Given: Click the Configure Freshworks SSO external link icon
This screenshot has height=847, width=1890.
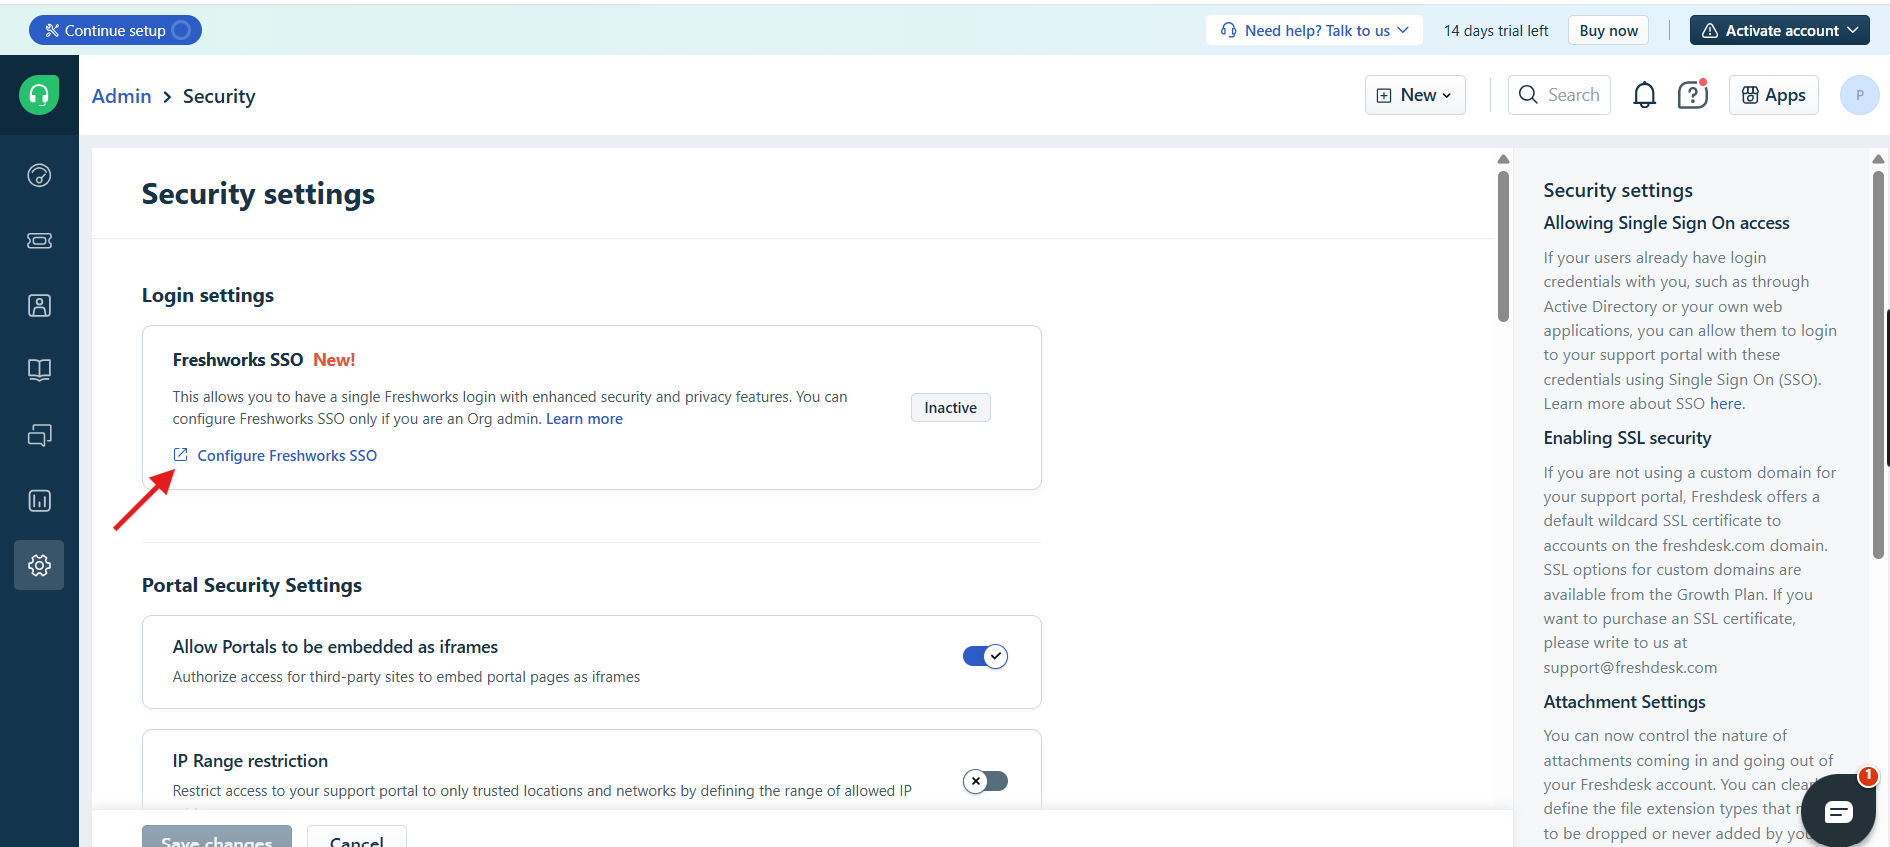Looking at the screenshot, I should 181,455.
